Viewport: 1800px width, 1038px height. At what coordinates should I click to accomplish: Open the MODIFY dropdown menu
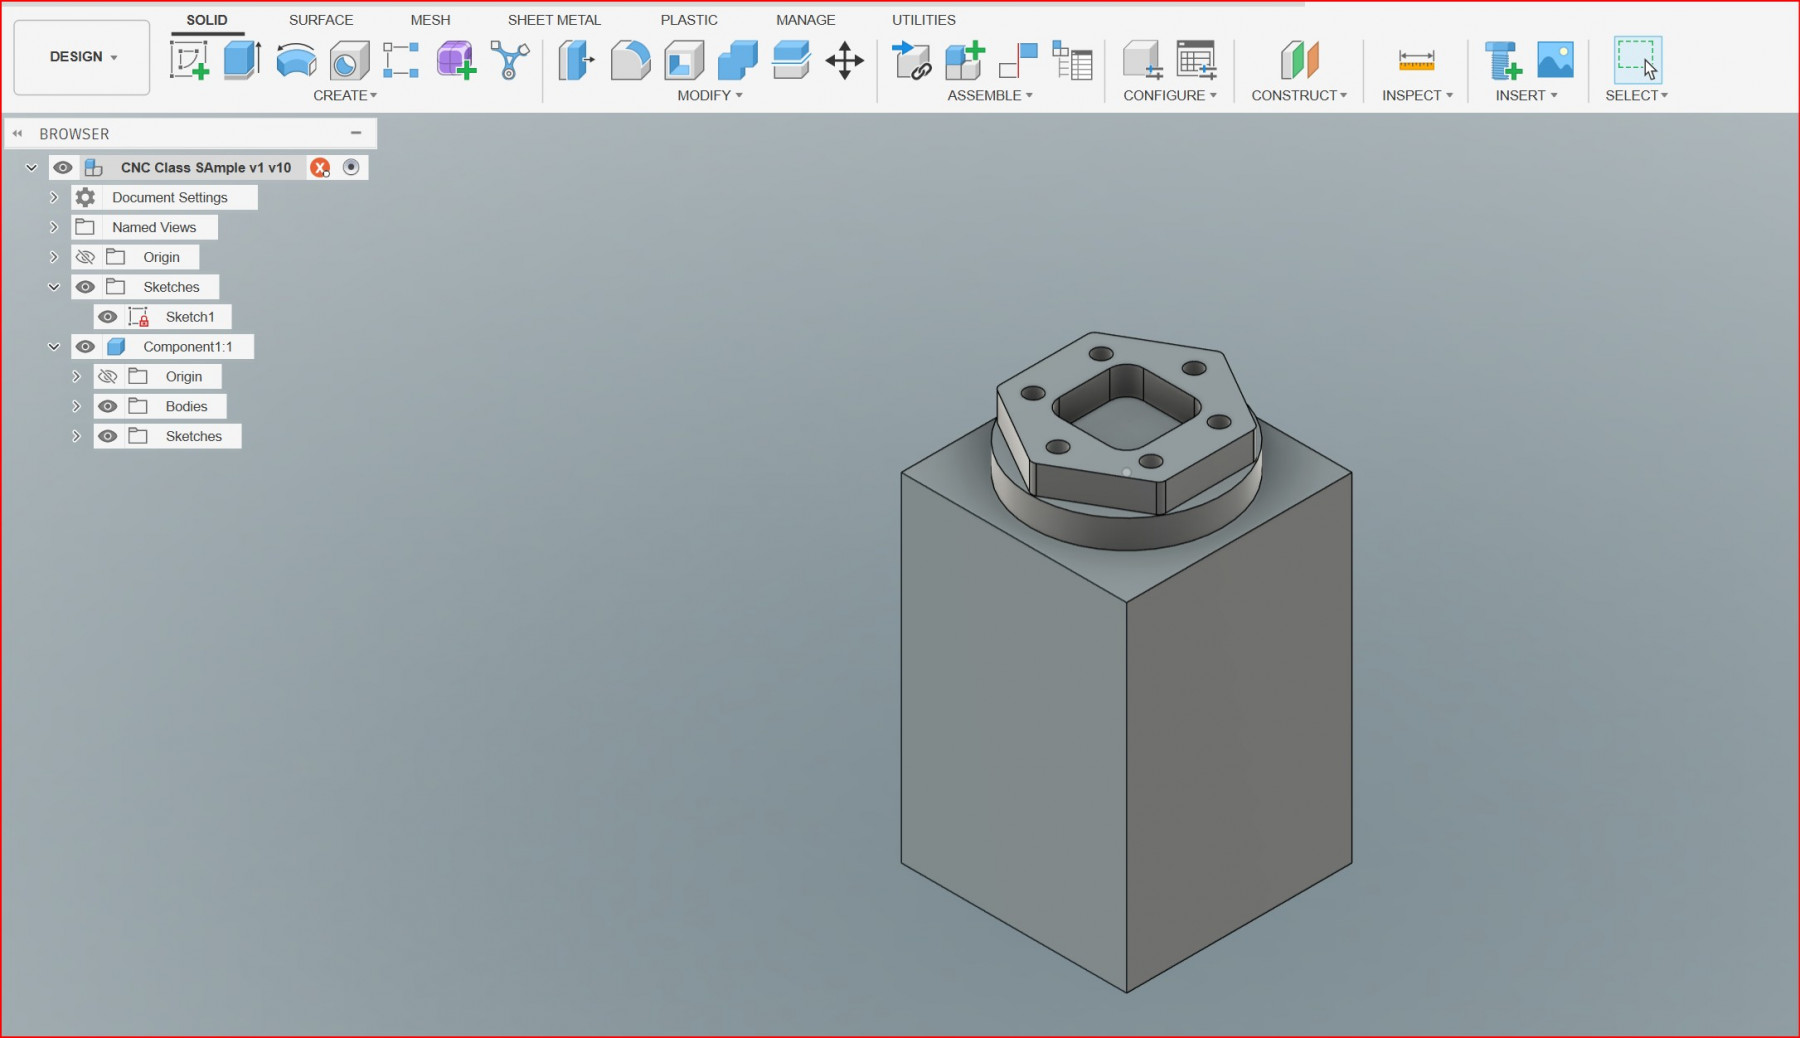(x=710, y=96)
